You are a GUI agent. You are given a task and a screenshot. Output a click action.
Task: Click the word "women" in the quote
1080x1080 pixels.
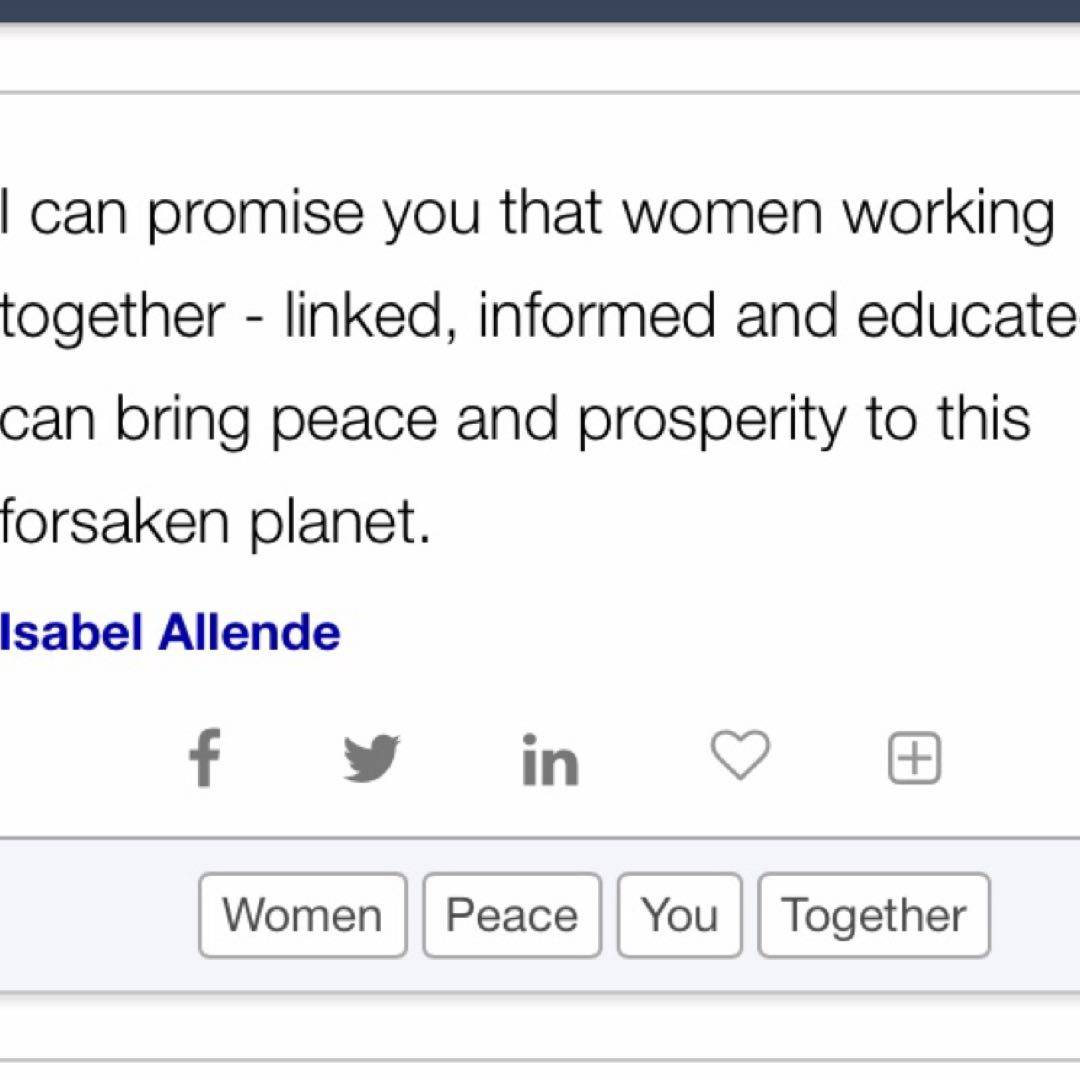point(726,214)
